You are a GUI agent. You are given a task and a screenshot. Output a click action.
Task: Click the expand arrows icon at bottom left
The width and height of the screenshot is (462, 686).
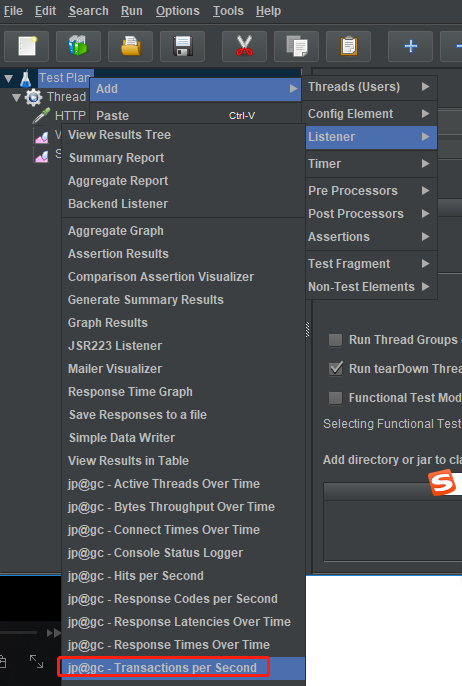(36, 661)
